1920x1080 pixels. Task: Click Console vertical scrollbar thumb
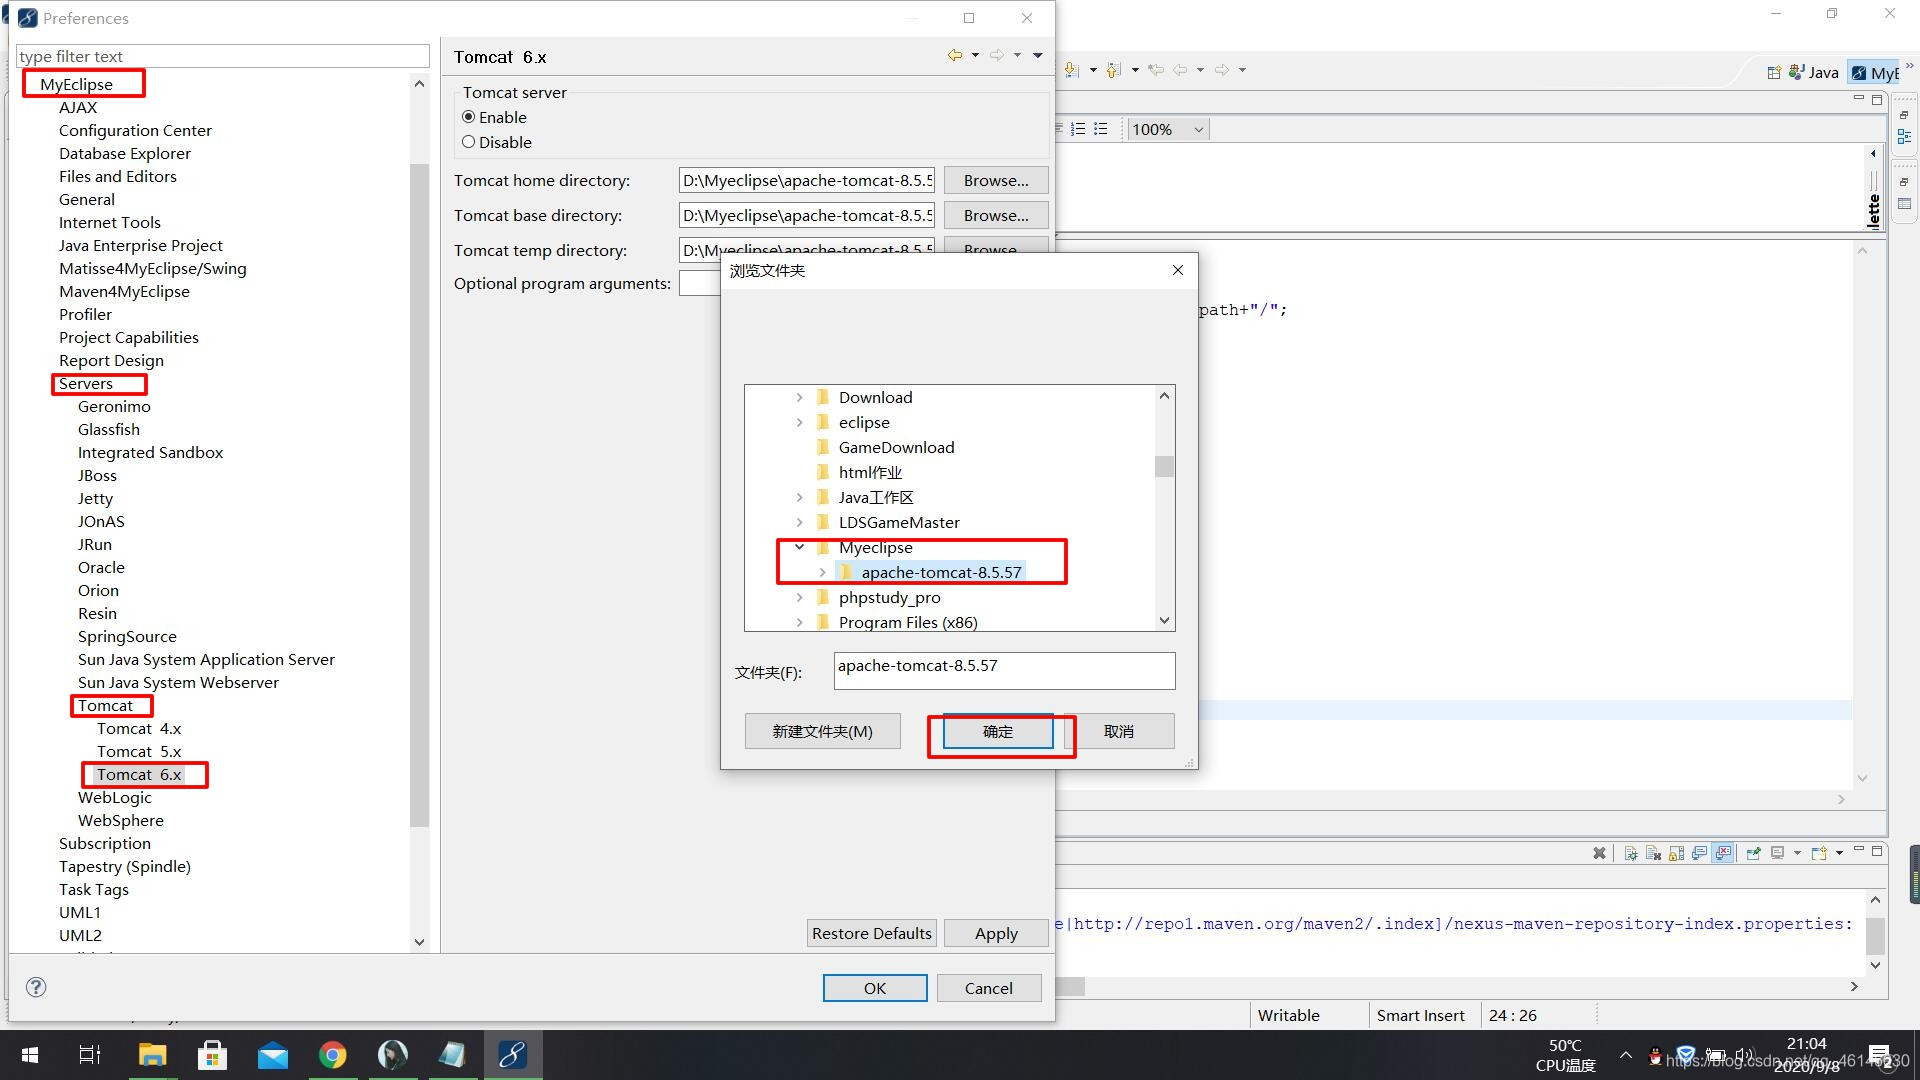(1876, 935)
